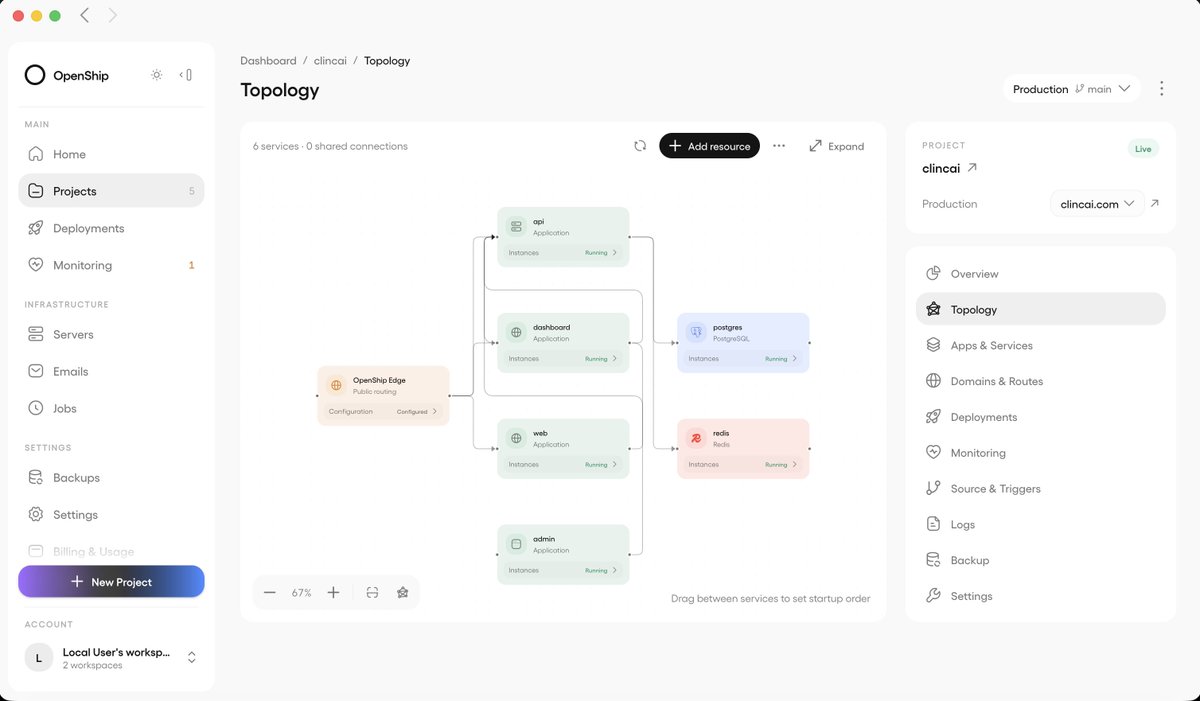Open topology more options ellipsis
Image resolution: width=1200 pixels, height=701 pixels.
779,146
